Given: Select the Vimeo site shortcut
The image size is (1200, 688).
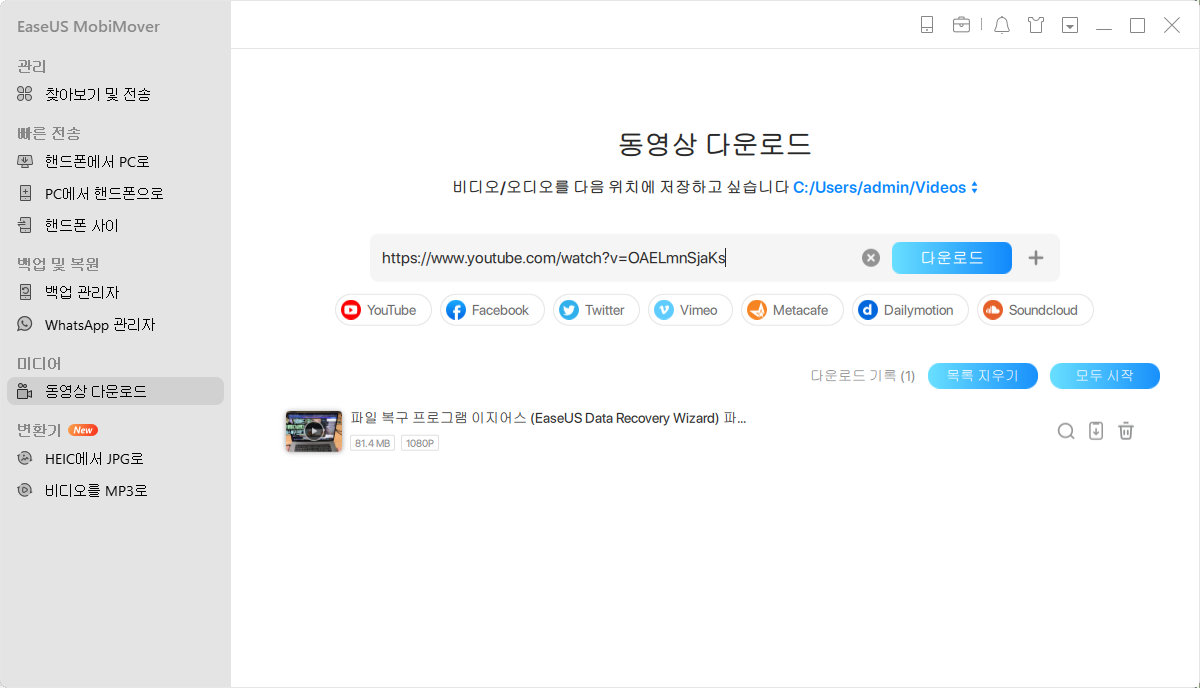Looking at the screenshot, I should click(x=690, y=310).
